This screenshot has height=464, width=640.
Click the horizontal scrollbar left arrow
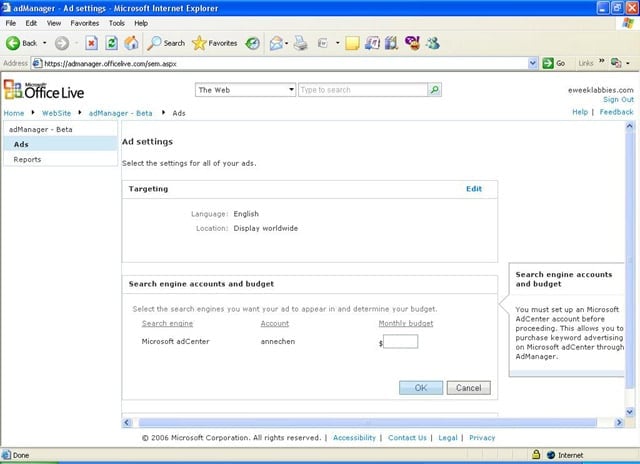click(127, 422)
